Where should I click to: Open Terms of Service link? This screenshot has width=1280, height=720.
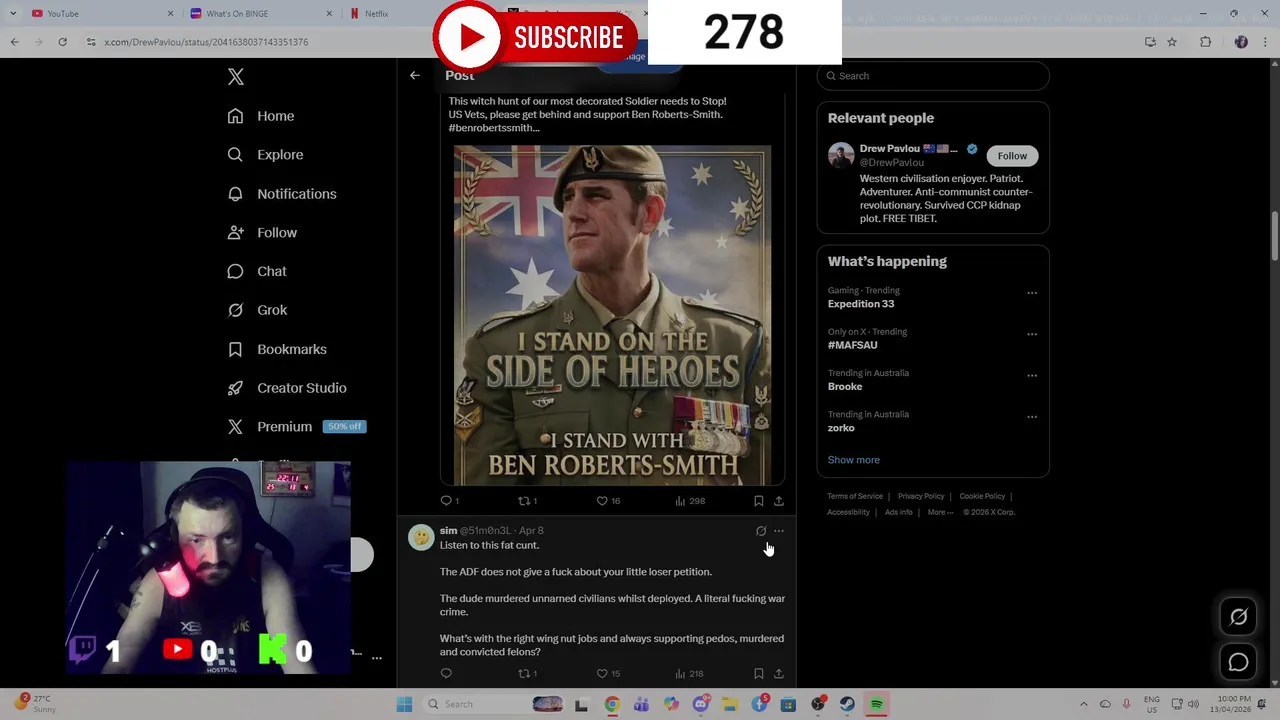click(855, 496)
